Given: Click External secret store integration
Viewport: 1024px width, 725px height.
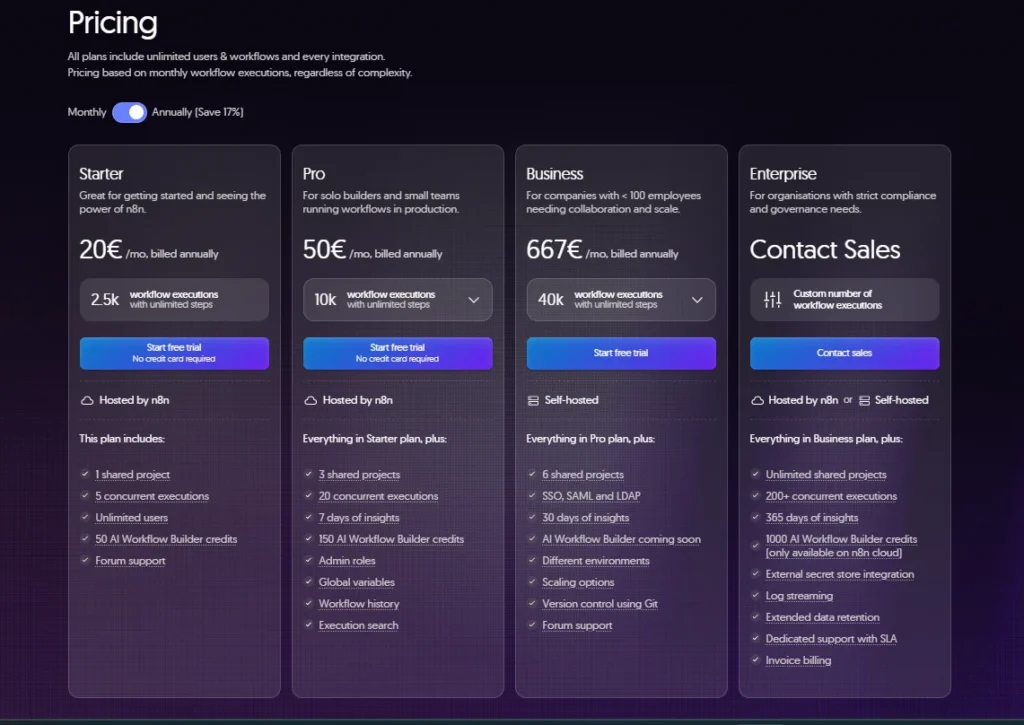Looking at the screenshot, I should click(x=839, y=575).
